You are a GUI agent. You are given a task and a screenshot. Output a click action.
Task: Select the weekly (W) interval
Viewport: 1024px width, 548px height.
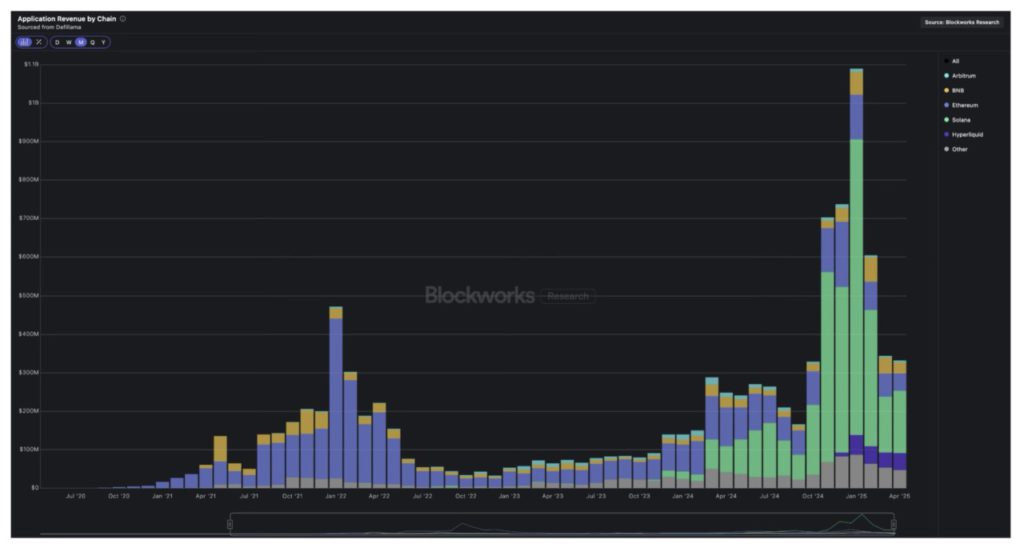click(69, 42)
